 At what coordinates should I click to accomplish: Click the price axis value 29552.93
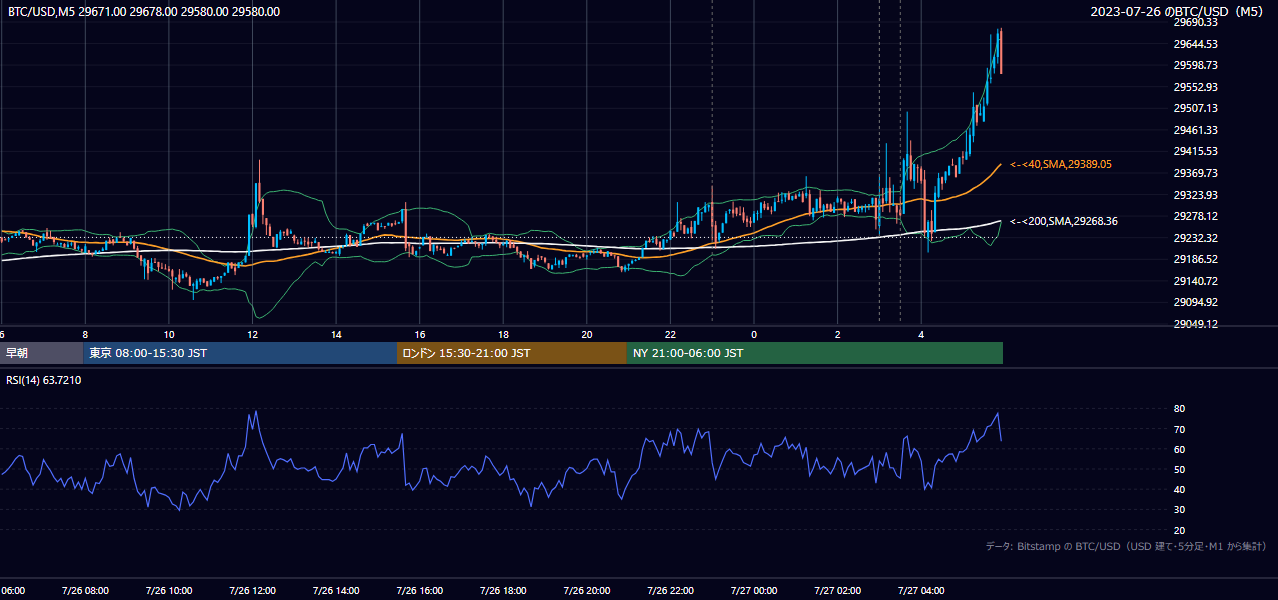(x=1195, y=87)
